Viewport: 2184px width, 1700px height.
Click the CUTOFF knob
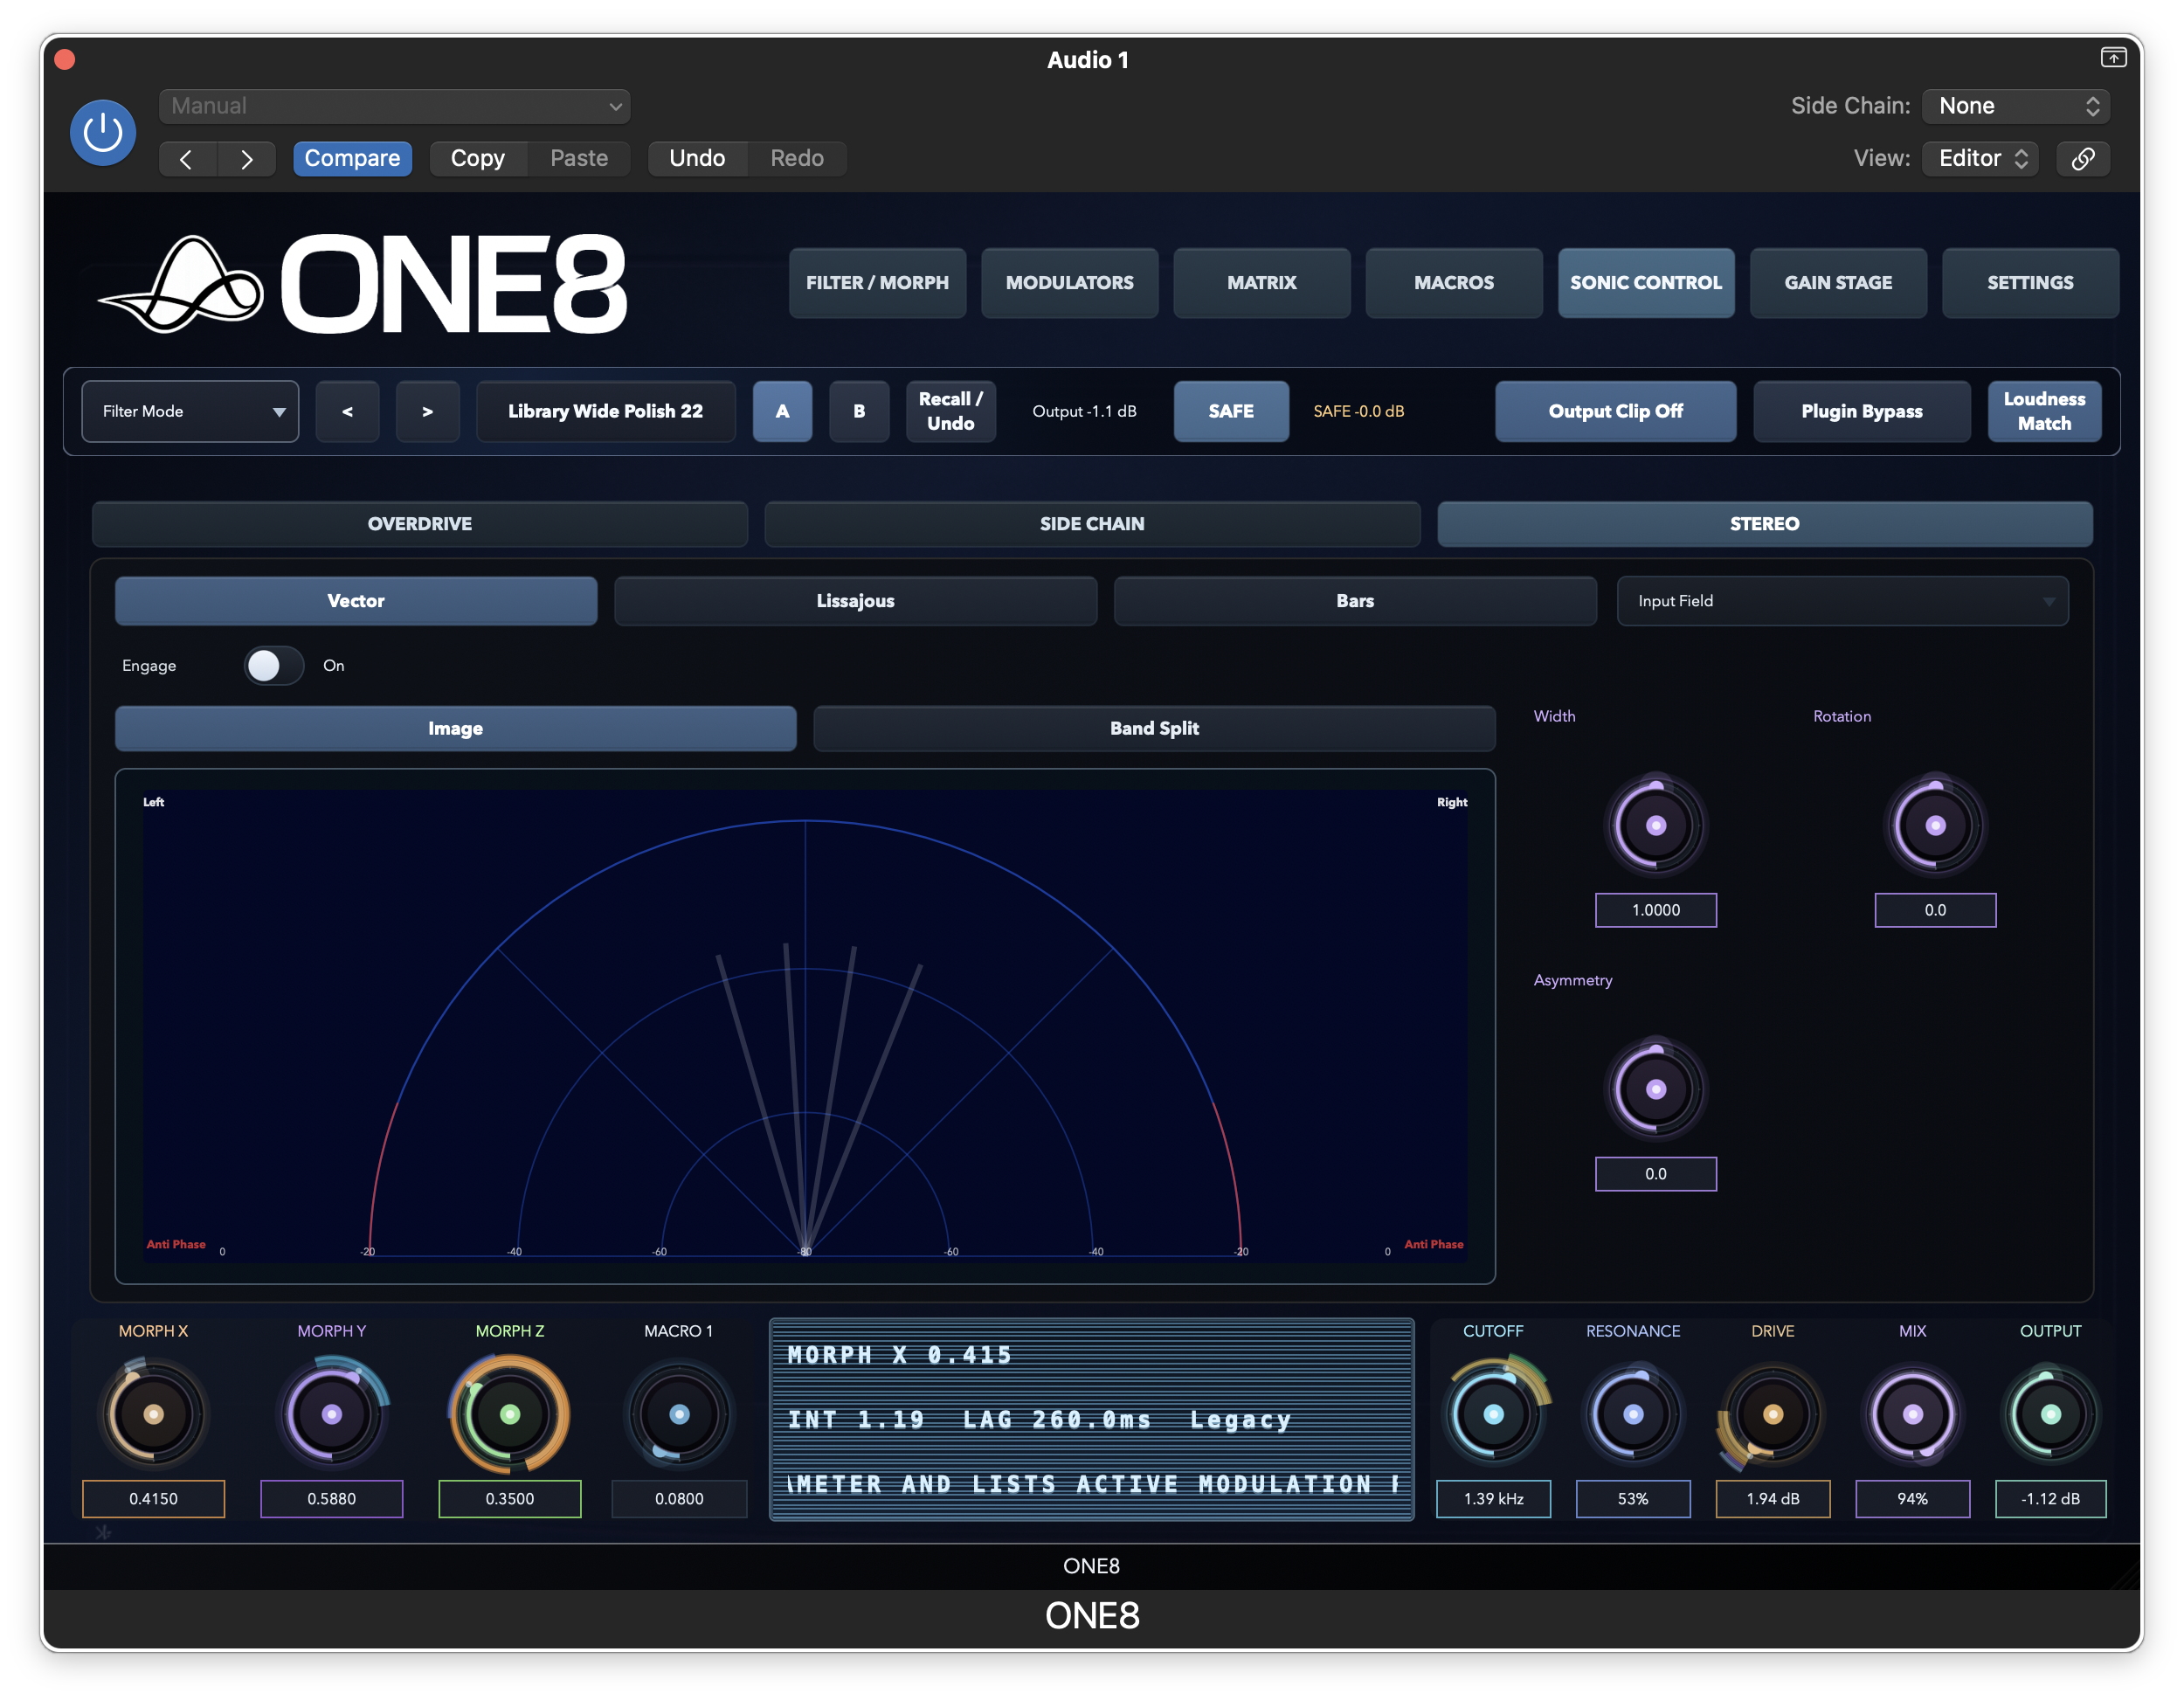pyautogui.click(x=1493, y=1414)
